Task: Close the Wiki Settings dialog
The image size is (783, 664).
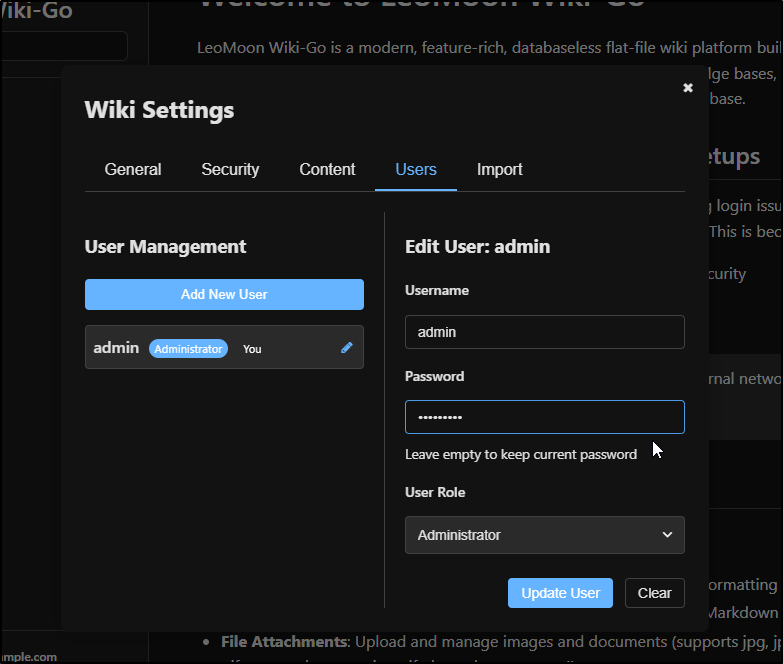Action: point(688,88)
